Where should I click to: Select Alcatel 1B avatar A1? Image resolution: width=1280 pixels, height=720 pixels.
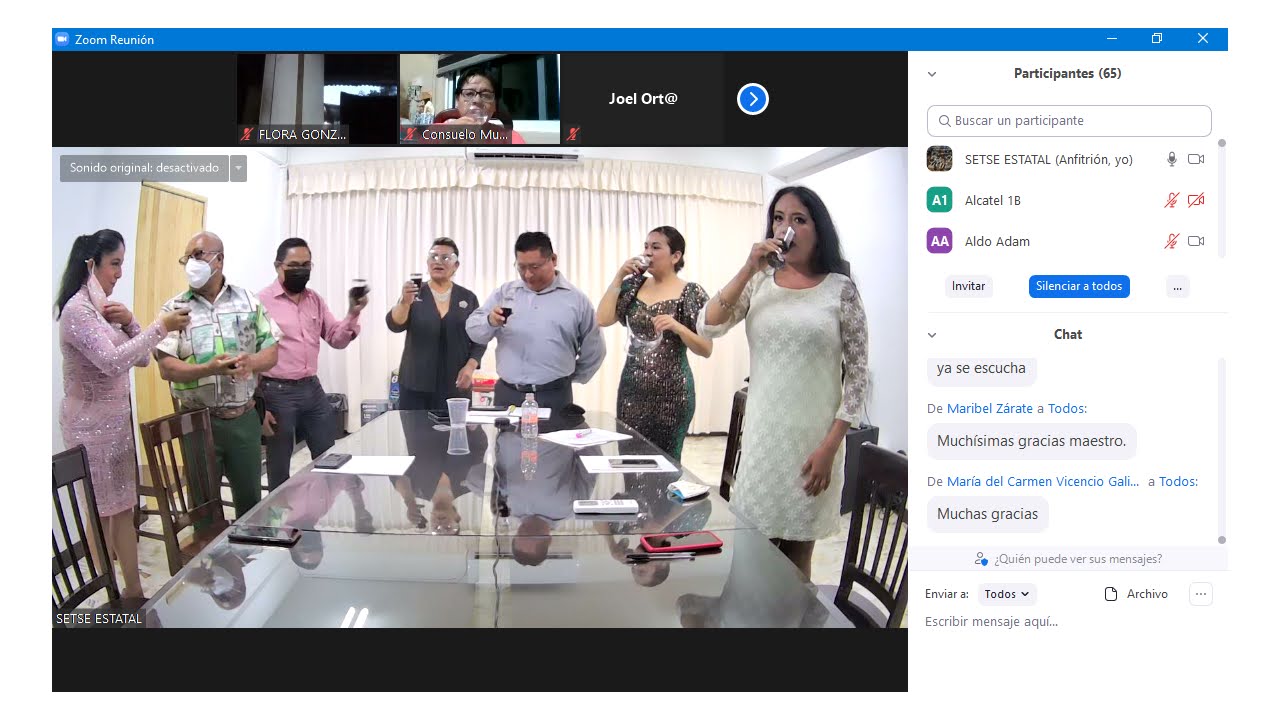[939, 200]
